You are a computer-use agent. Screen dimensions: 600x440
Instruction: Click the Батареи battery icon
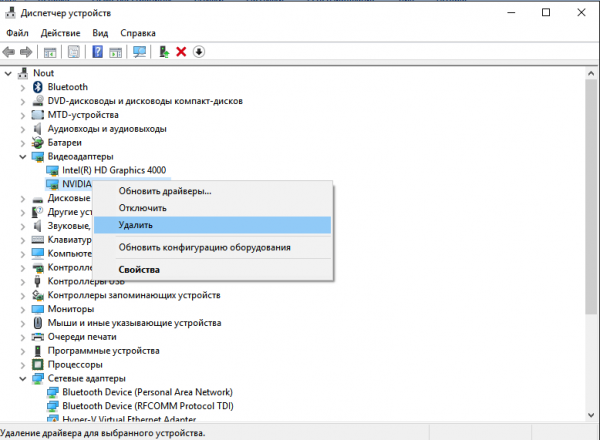pos(38,143)
